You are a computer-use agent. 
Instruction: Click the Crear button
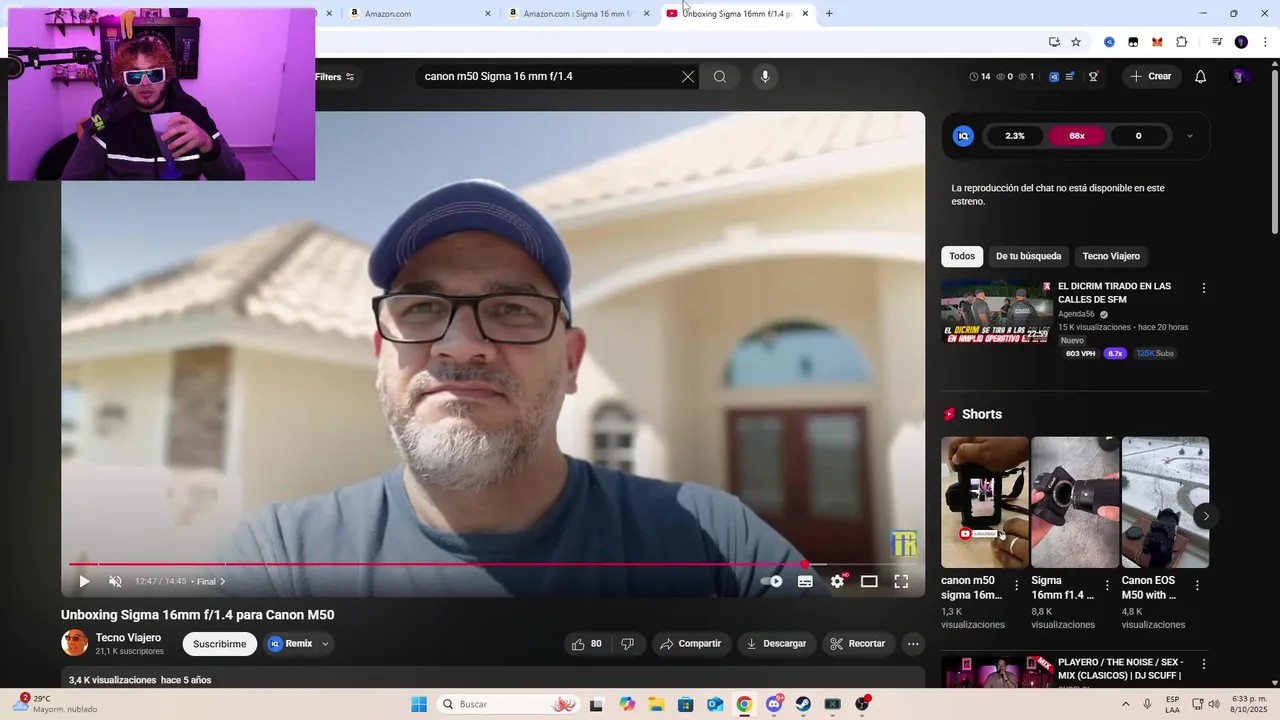coord(1151,76)
